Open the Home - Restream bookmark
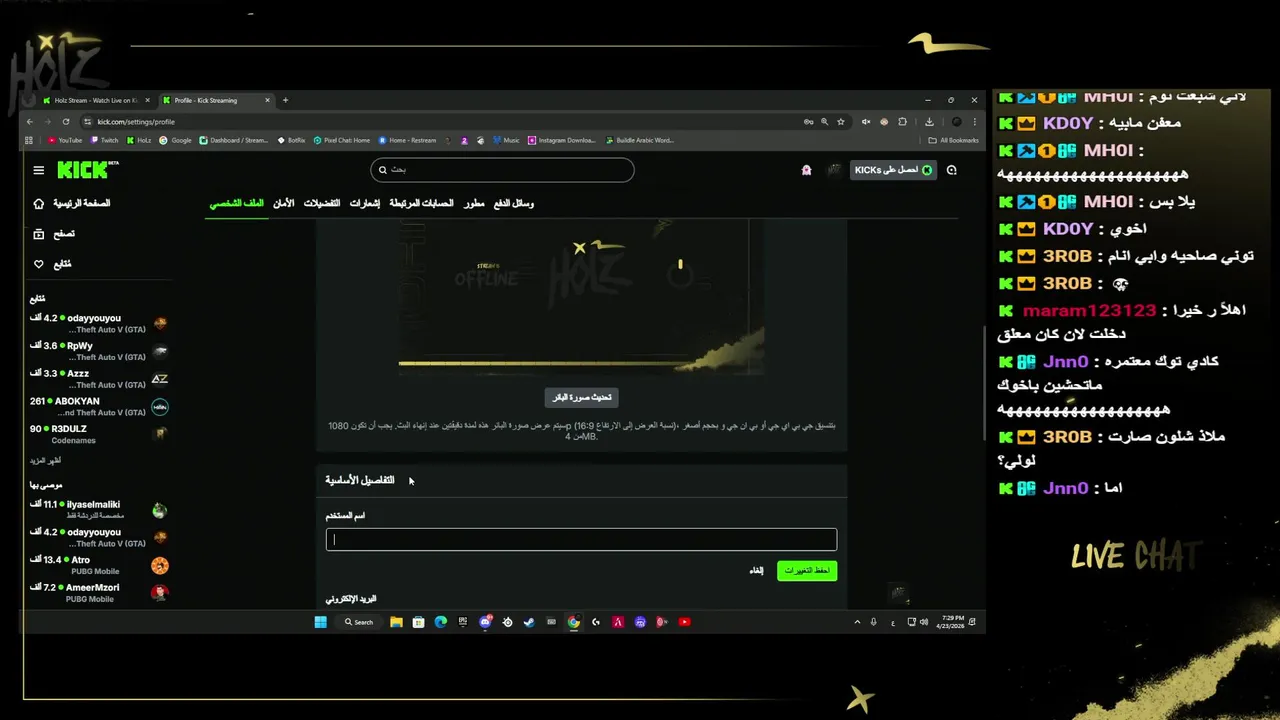The height and width of the screenshot is (720, 1280). point(408,140)
